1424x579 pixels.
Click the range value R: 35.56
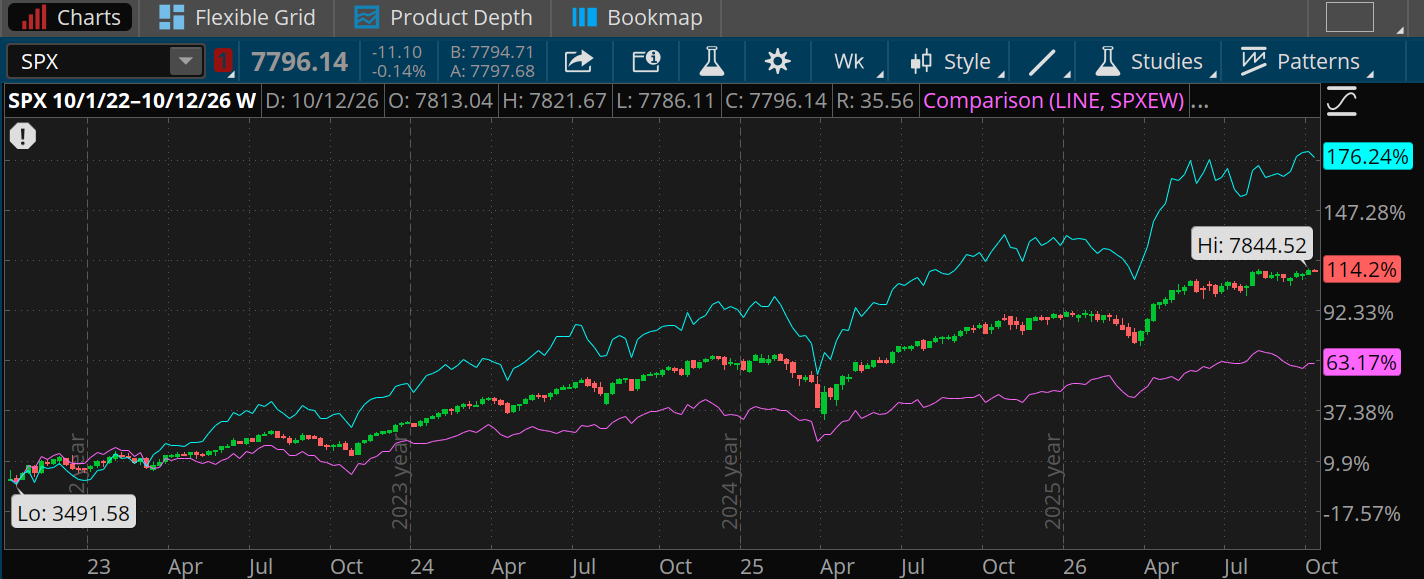873,101
